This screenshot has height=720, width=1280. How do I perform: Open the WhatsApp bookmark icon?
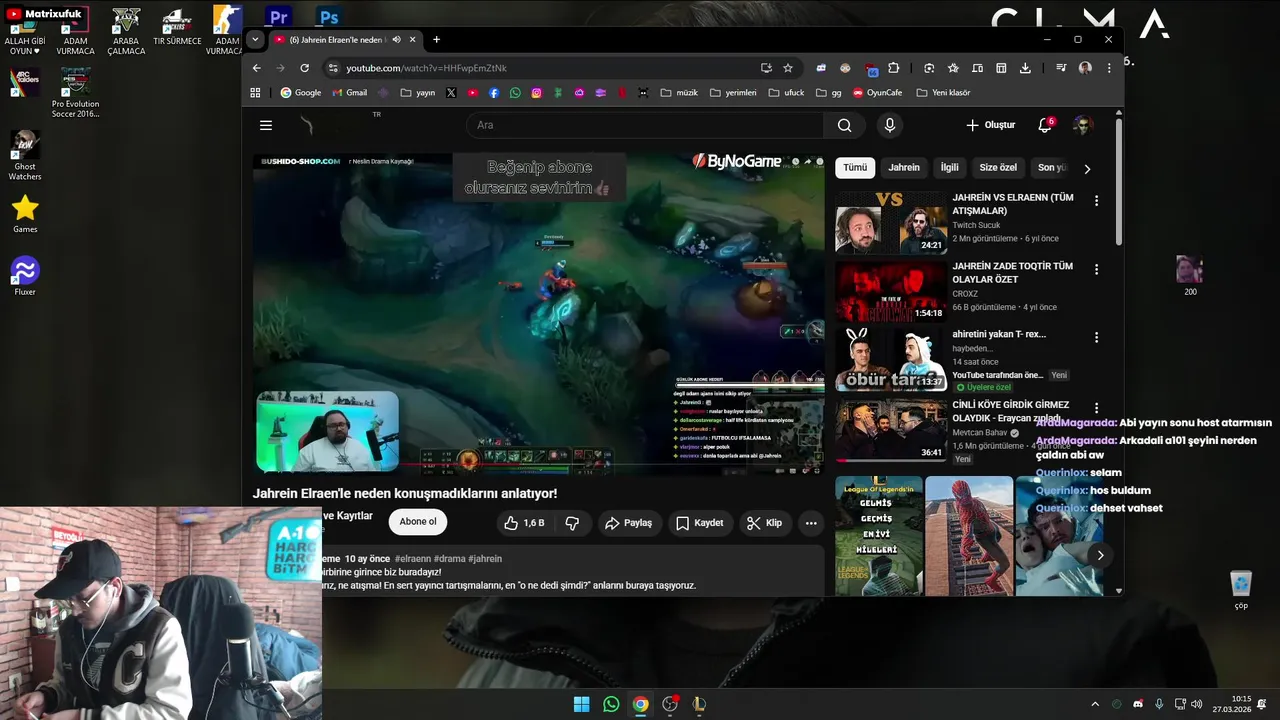point(515,92)
